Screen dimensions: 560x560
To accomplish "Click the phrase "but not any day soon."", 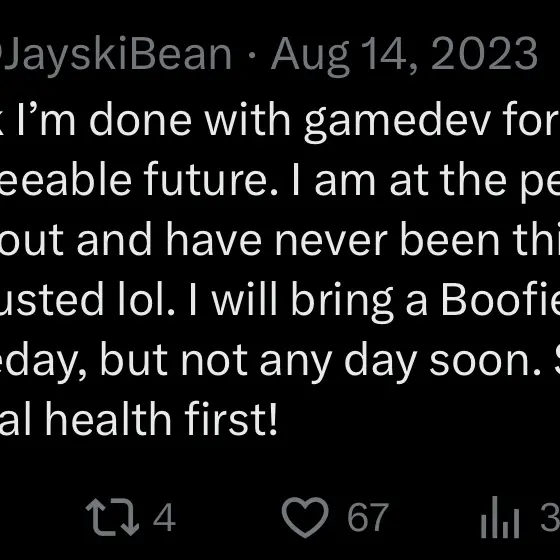I will coord(320,360).
